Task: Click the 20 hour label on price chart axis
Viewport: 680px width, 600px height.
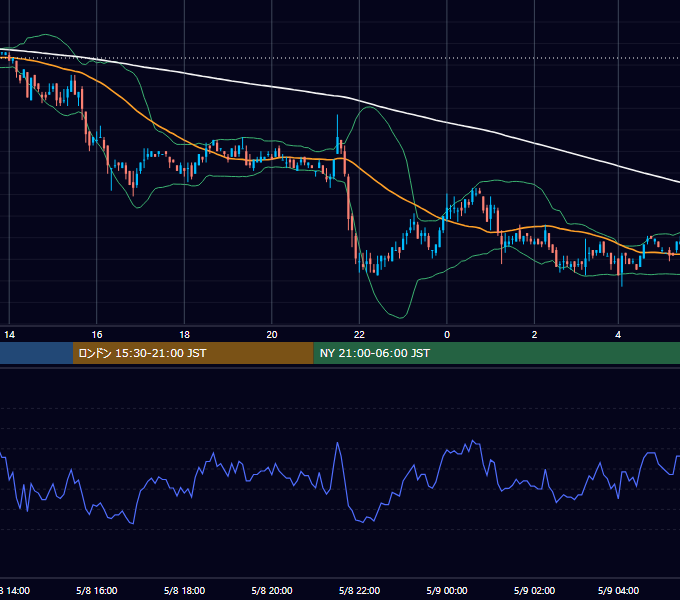Action: coord(272,335)
